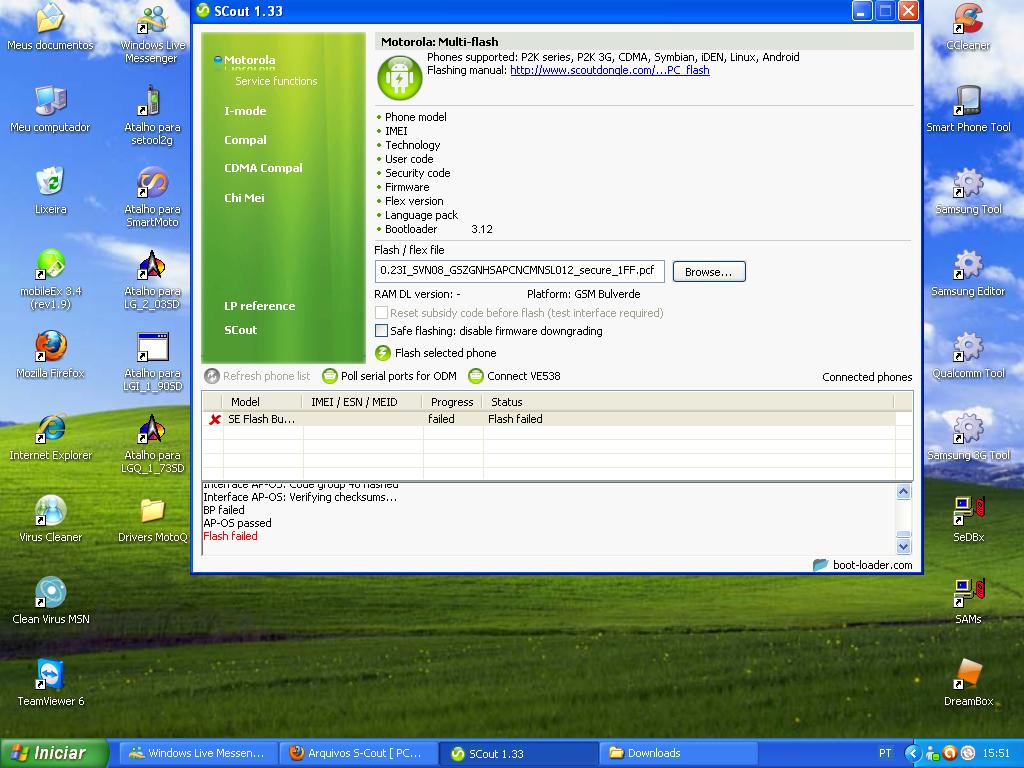Click the Status column header

tap(688, 402)
